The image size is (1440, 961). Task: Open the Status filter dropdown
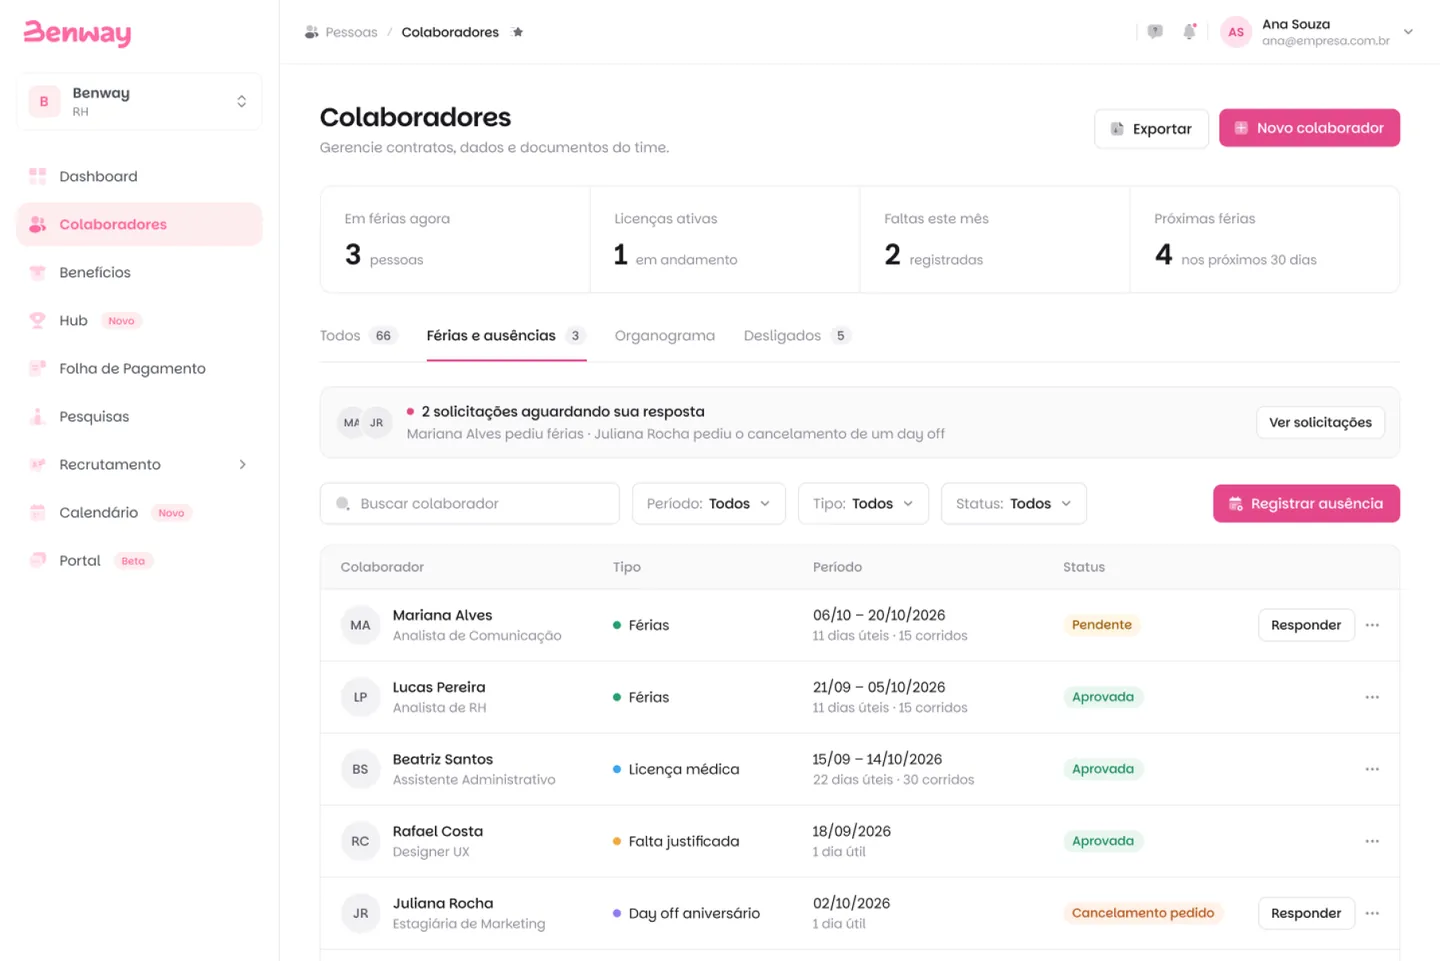(x=1013, y=504)
